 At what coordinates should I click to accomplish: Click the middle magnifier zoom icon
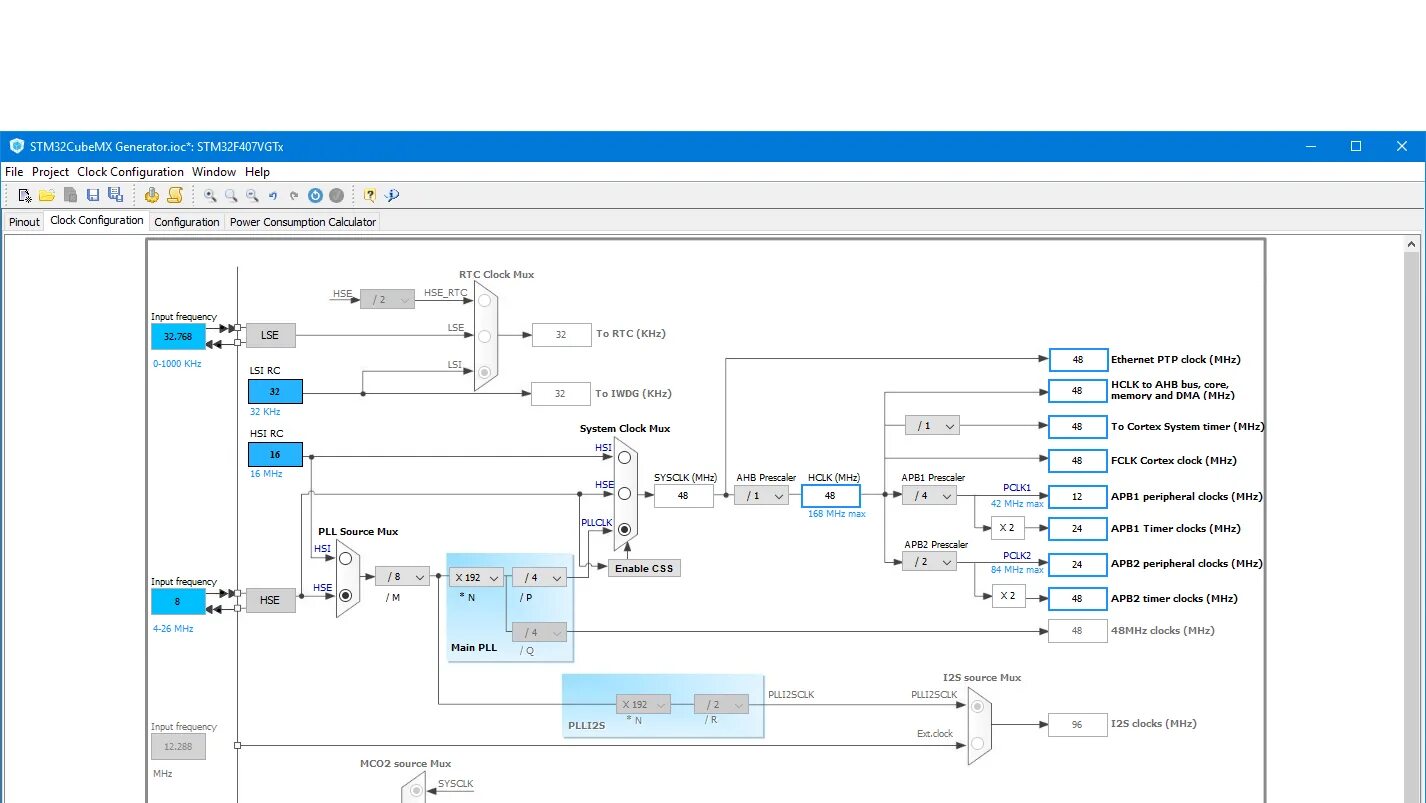[x=231, y=196]
